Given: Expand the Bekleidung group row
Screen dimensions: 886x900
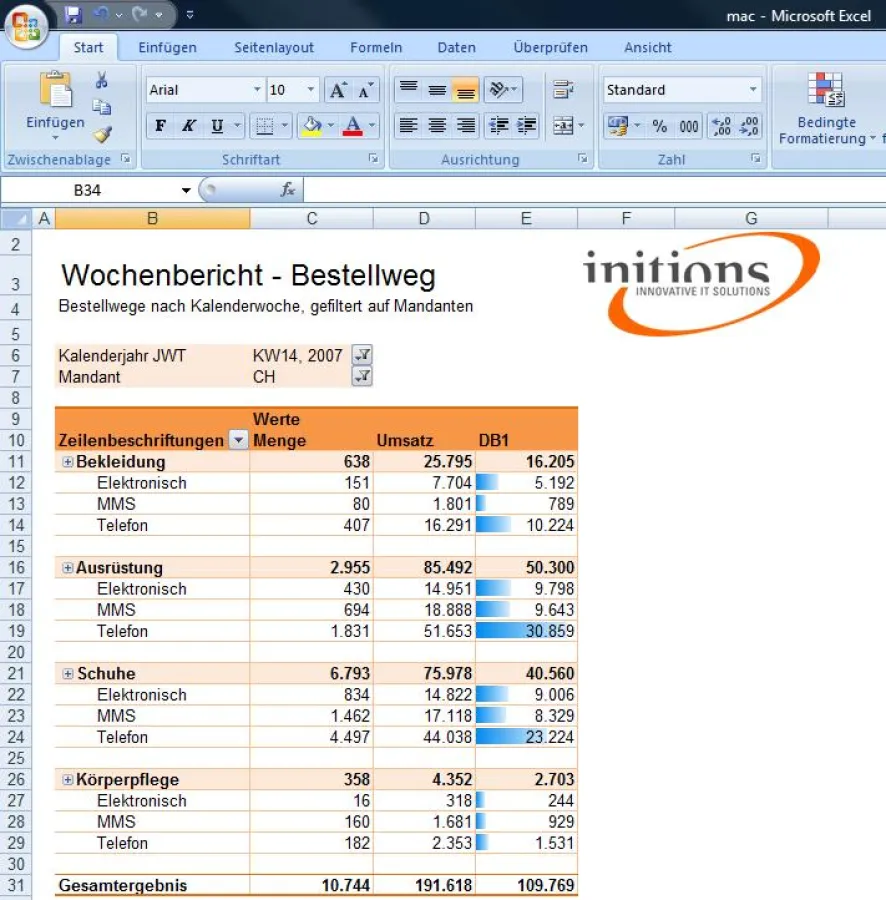Looking at the screenshot, I should tap(66, 461).
